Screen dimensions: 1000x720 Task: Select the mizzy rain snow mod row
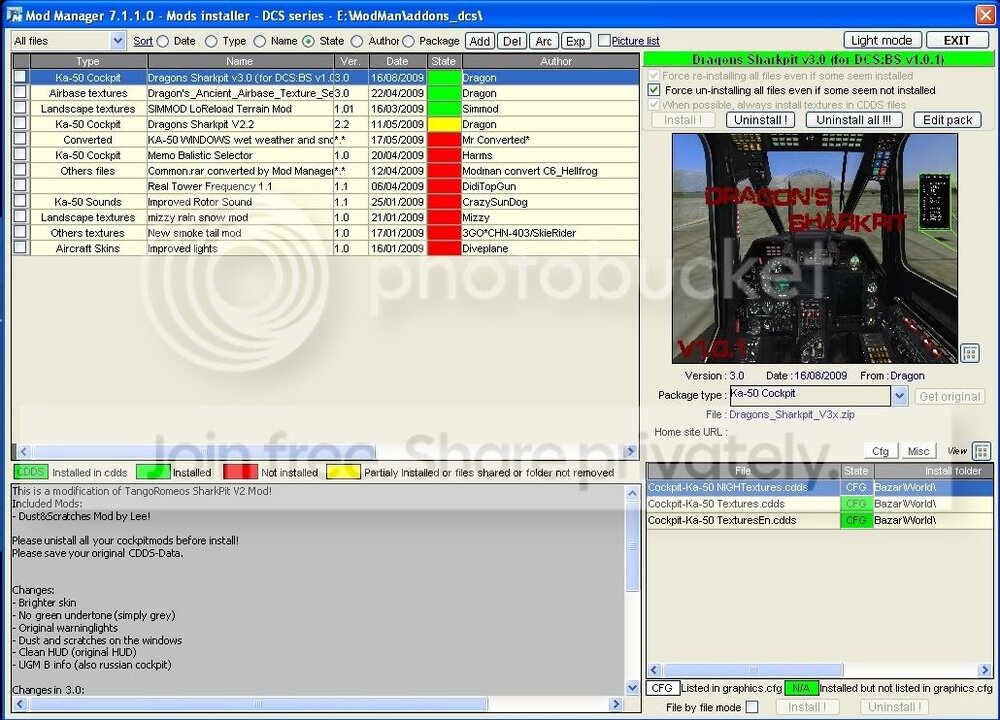click(x=326, y=217)
